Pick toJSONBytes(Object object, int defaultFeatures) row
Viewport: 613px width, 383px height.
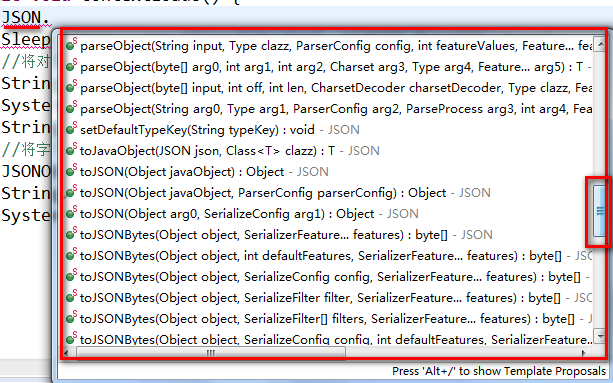(328, 256)
